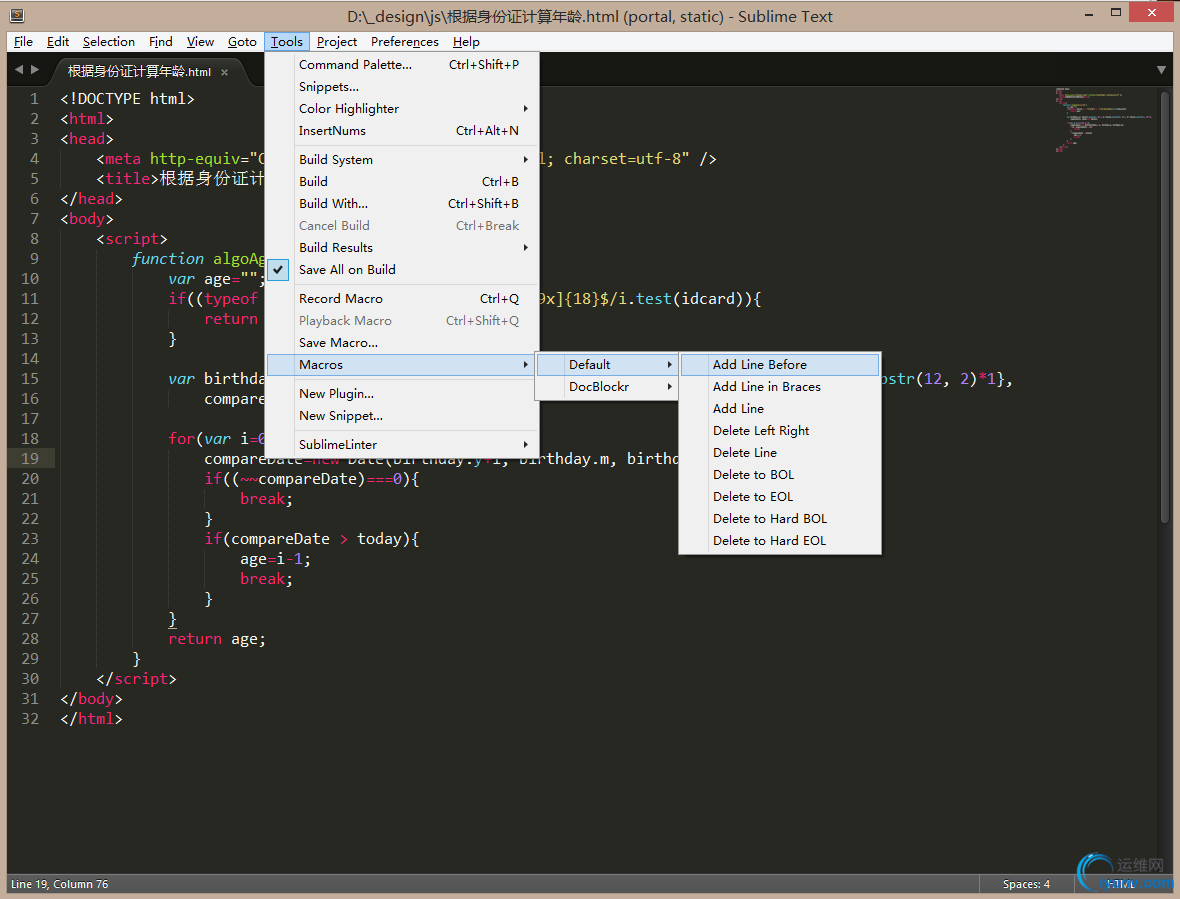The height and width of the screenshot is (899, 1180).
Task: Expand the SublimeLinter submenu
Action: tap(403, 445)
